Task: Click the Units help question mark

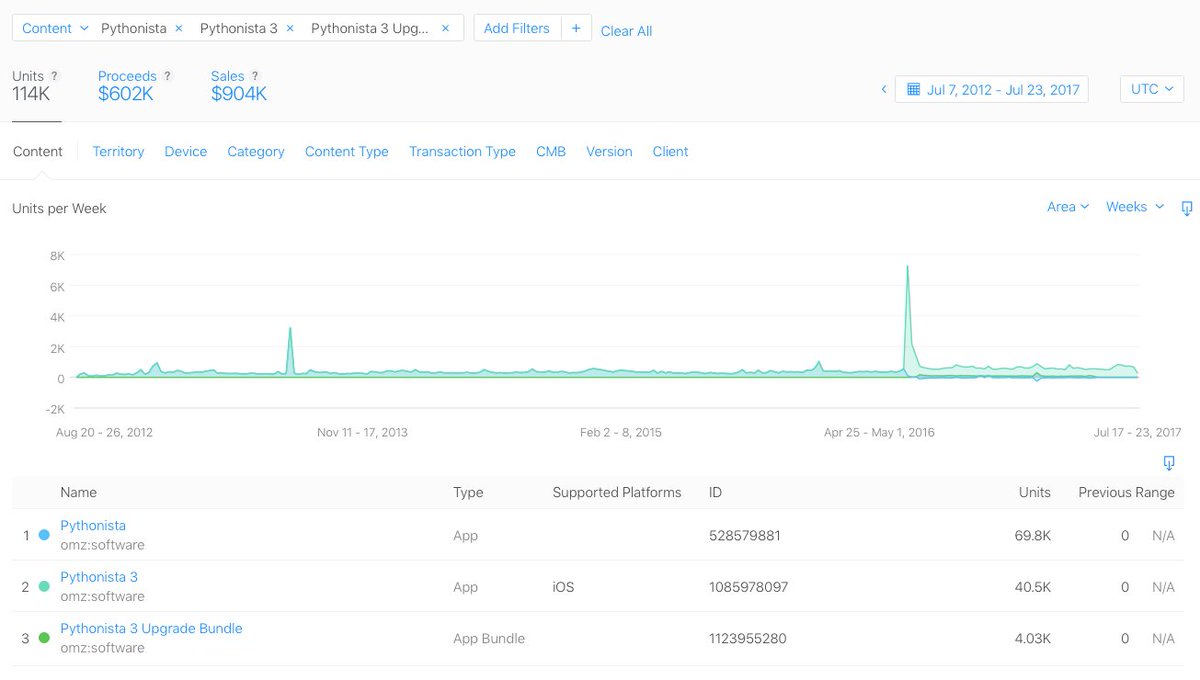Action: click(x=54, y=76)
